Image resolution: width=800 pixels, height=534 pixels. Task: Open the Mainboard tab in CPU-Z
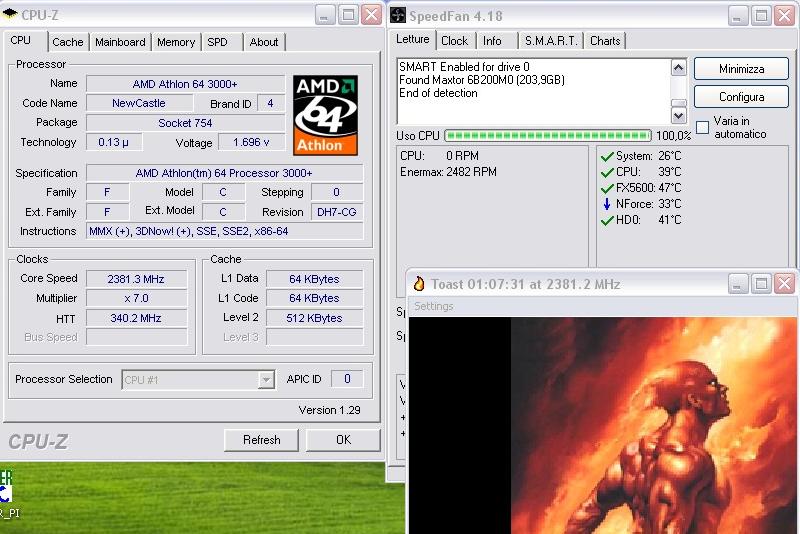click(120, 42)
